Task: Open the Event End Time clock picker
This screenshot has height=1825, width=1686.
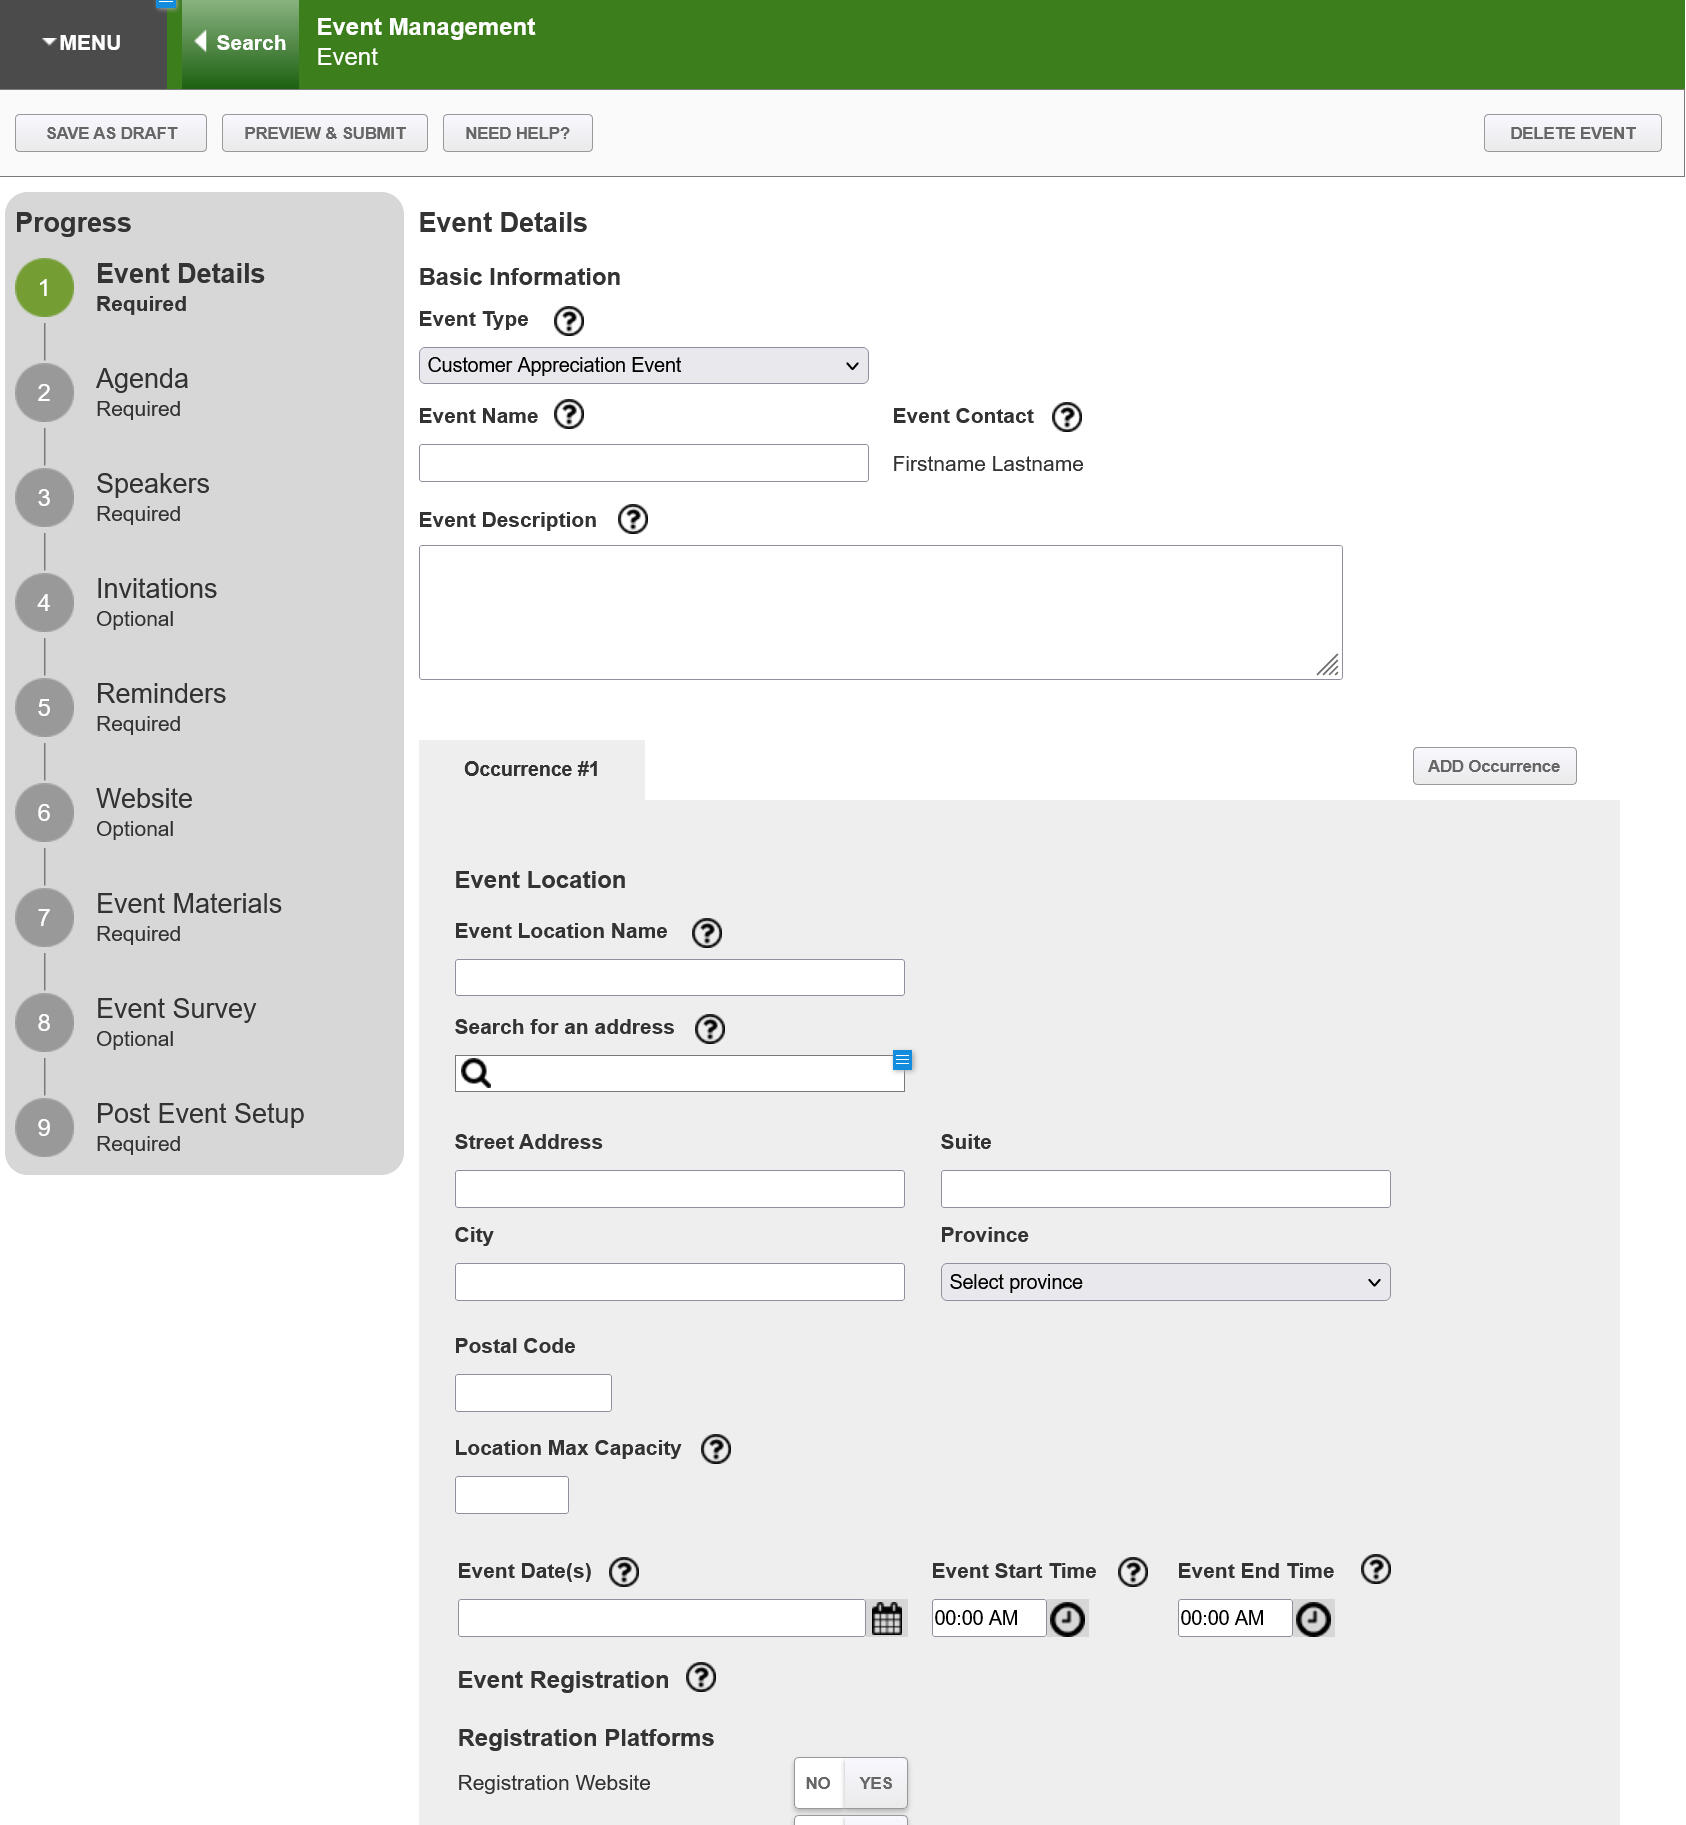Action: (x=1313, y=1619)
